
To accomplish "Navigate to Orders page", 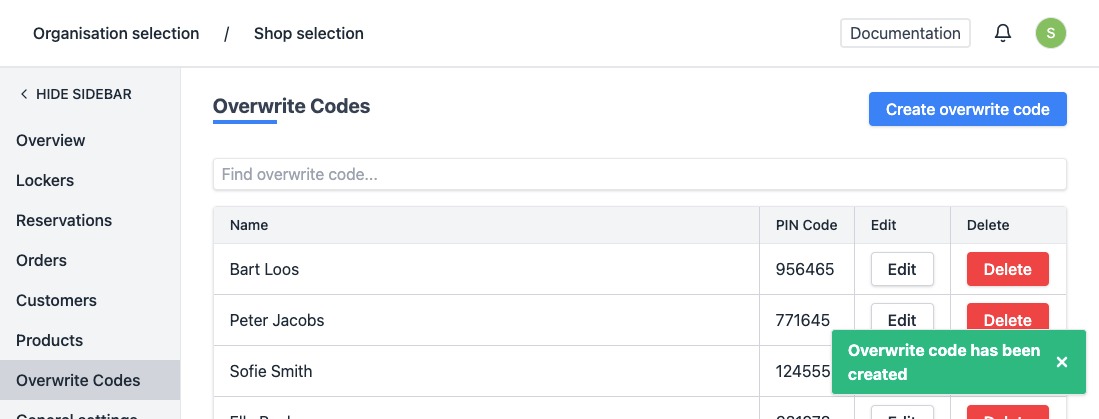I will (41, 260).
